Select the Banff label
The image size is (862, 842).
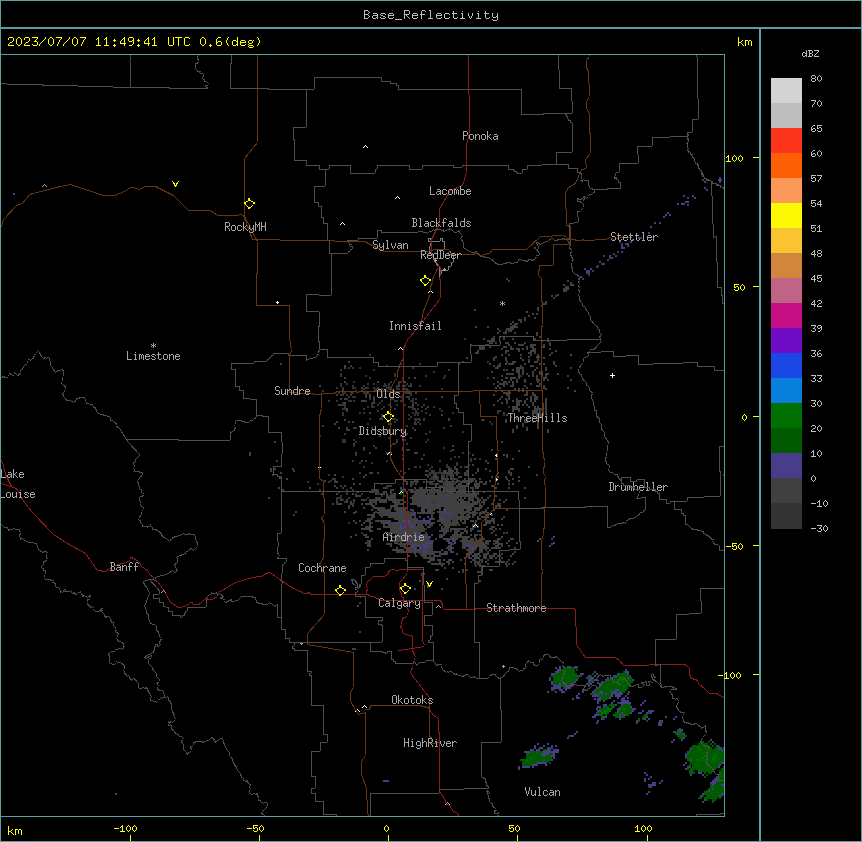pos(124,567)
